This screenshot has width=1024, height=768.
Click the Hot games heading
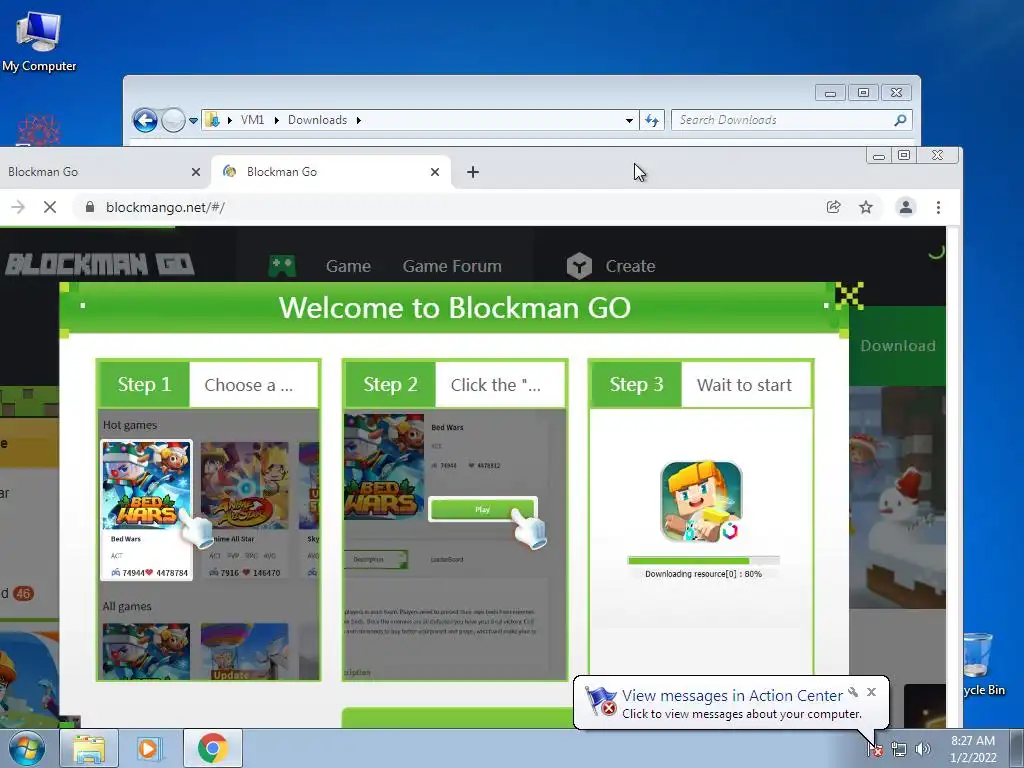(130, 425)
